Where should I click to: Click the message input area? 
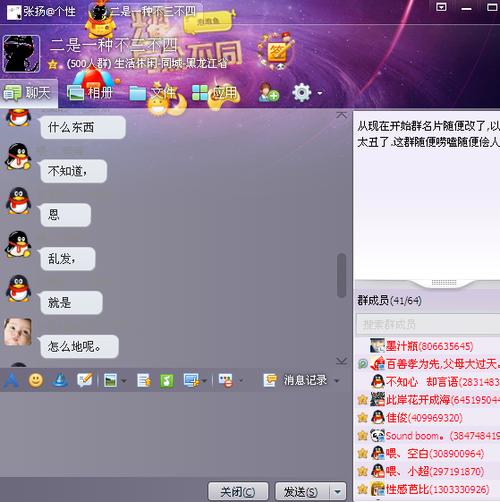click(x=173, y=435)
